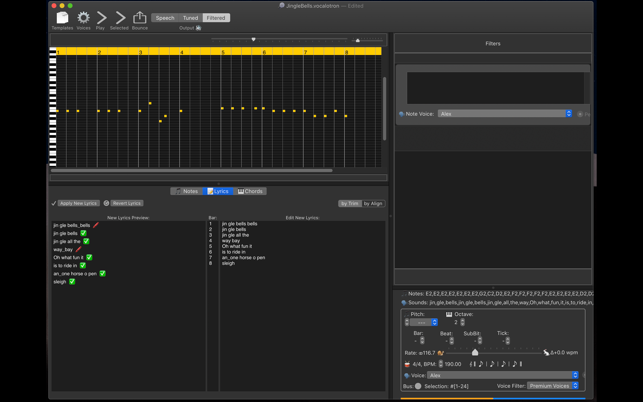Click bar 5 marker in the yellow ruler
This screenshot has height=402, width=643.
click(223, 52)
